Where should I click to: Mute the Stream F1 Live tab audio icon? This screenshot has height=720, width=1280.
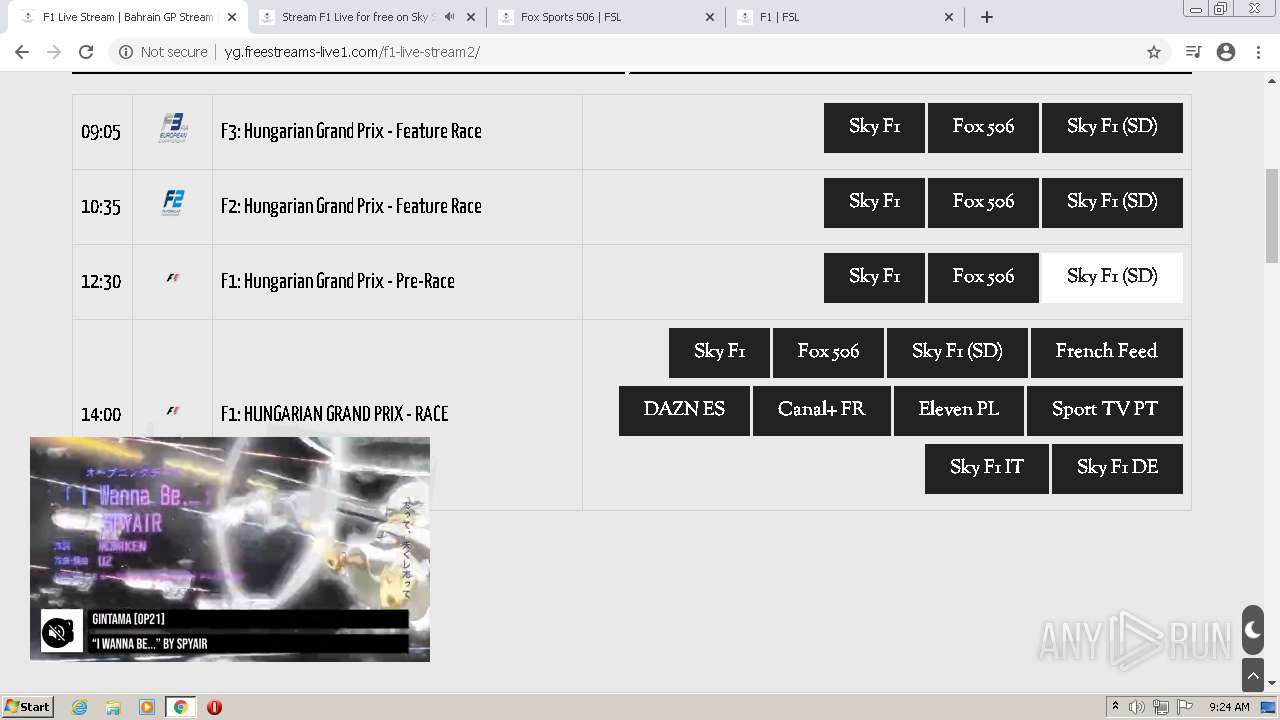pos(449,17)
